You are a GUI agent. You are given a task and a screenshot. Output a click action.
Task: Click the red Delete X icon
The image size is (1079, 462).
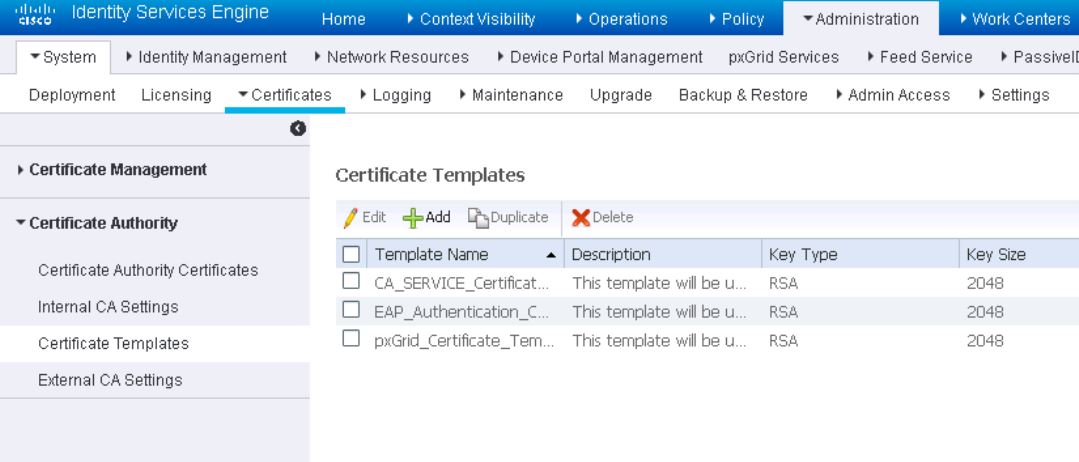coord(581,218)
